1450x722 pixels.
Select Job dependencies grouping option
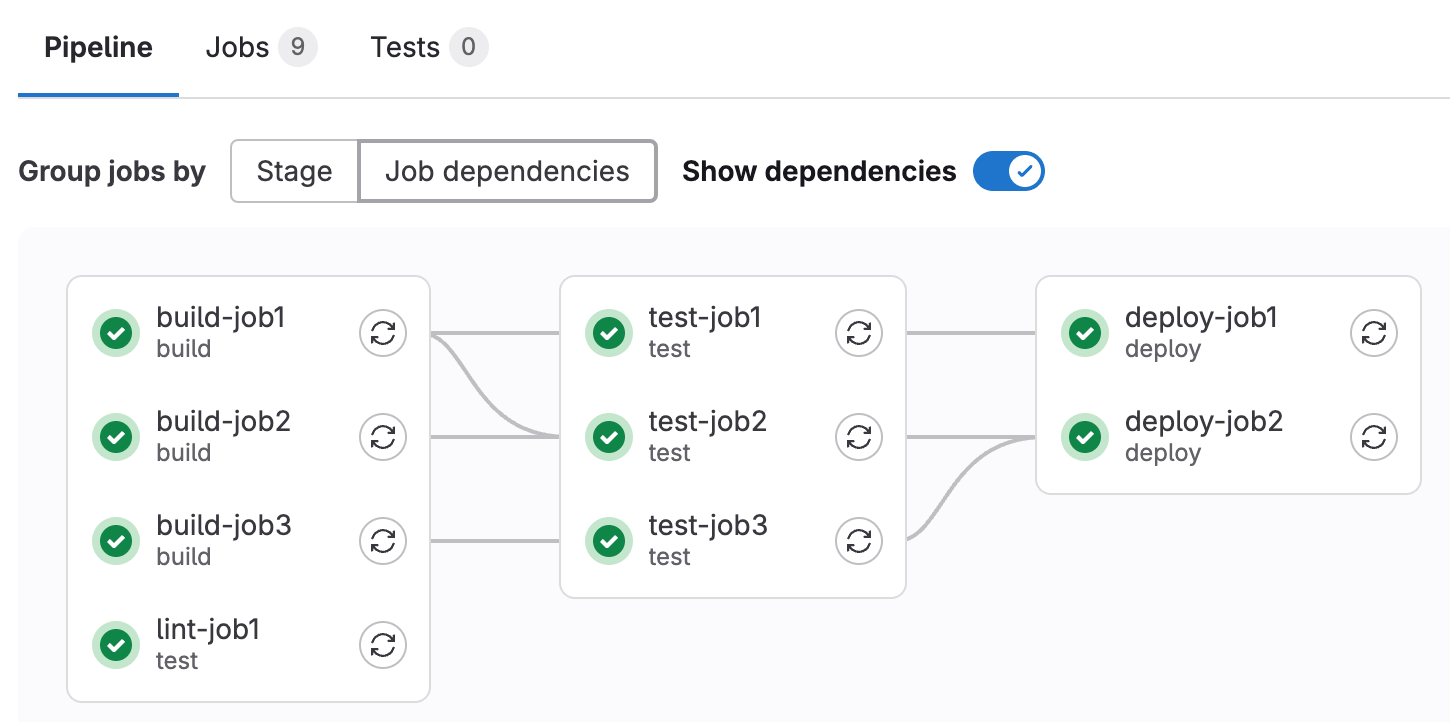pos(507,171)
